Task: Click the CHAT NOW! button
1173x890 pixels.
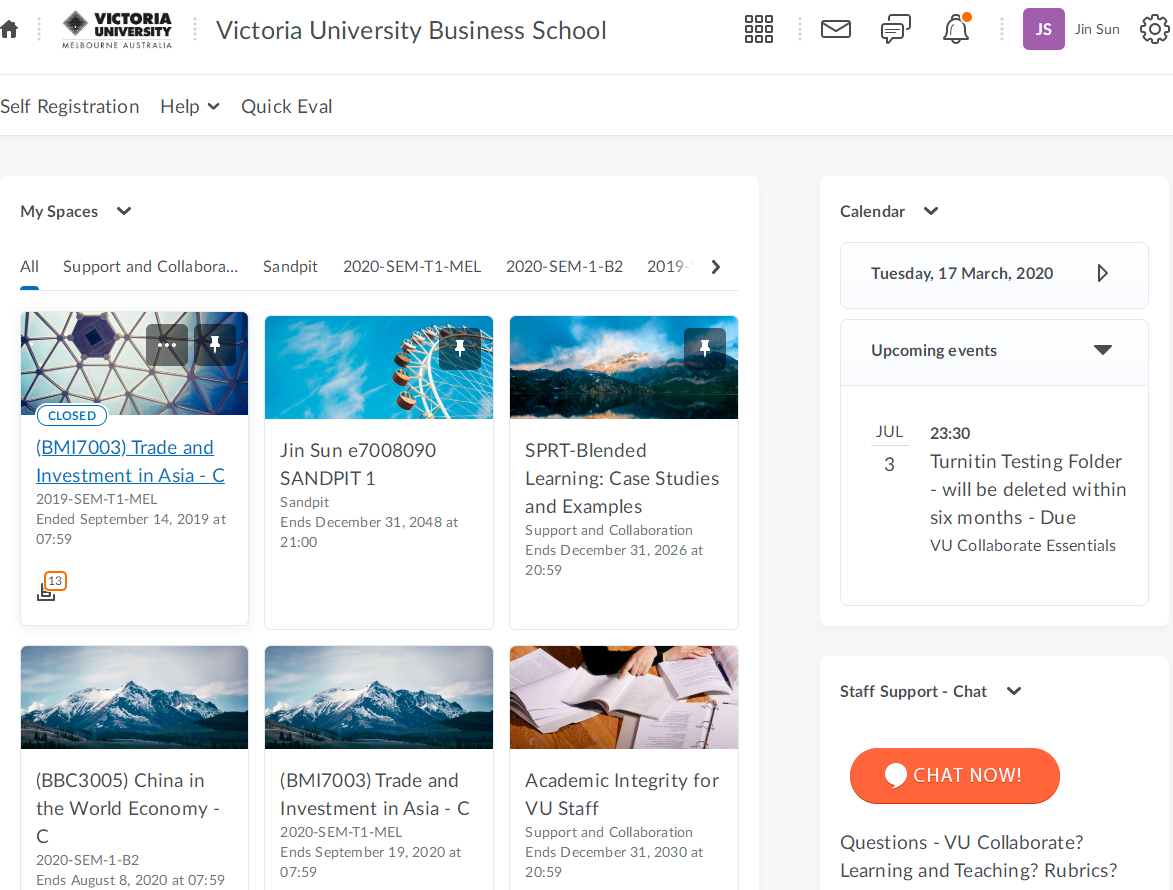Action: coord(954,776)
